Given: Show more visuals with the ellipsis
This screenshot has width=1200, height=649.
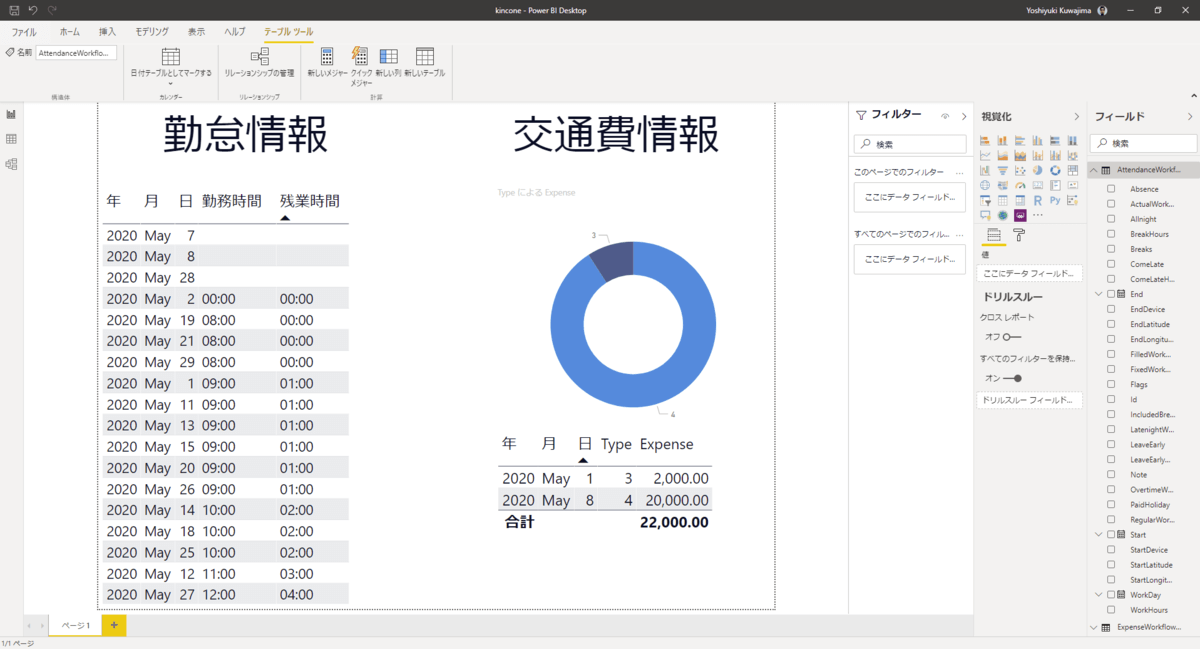Looking at the screenshot, I should (1038, 215).
